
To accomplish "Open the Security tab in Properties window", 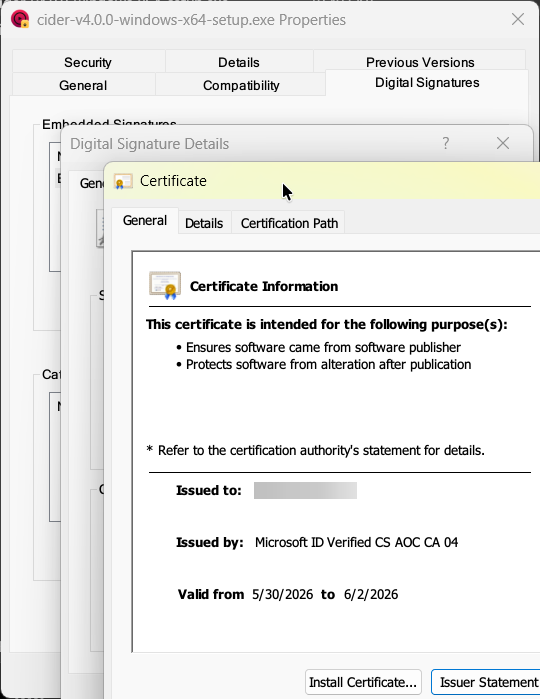I will click(x=88, y=62).
